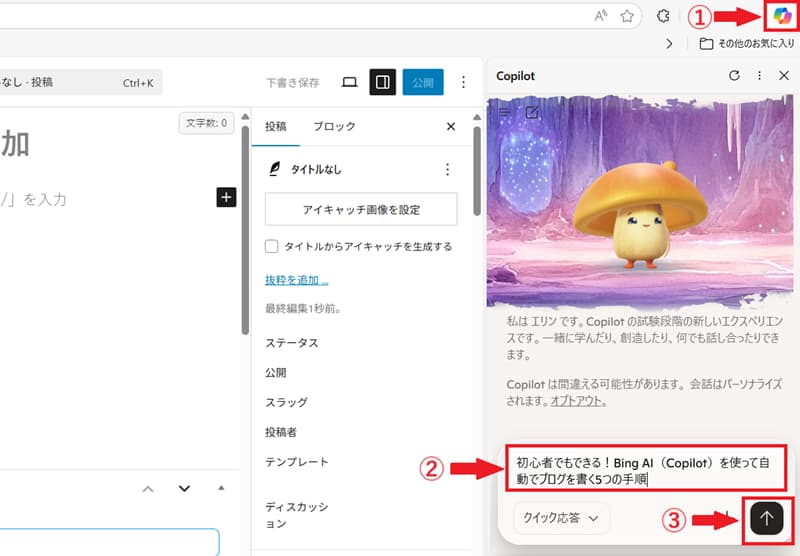Click inside the Copilot message text box

[645, 470]
